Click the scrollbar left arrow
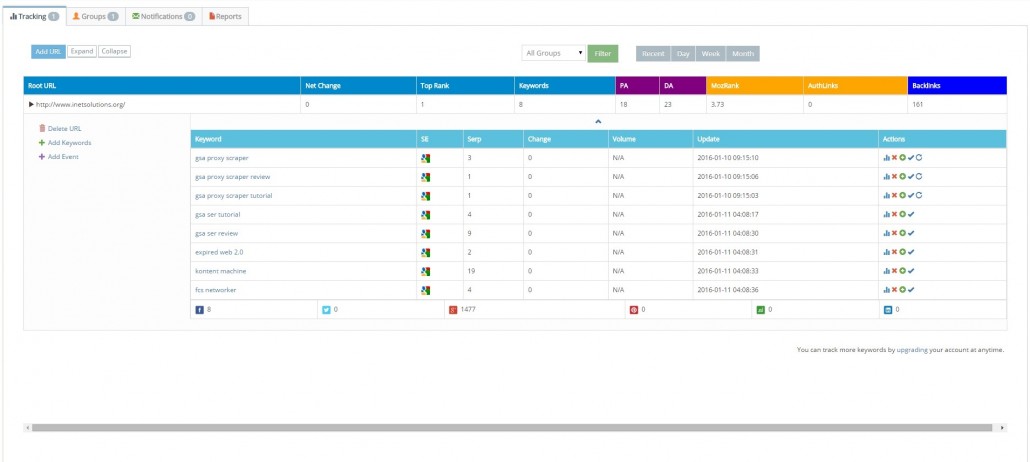Viewport: 1030px width, 462px height. pos(28,428)
